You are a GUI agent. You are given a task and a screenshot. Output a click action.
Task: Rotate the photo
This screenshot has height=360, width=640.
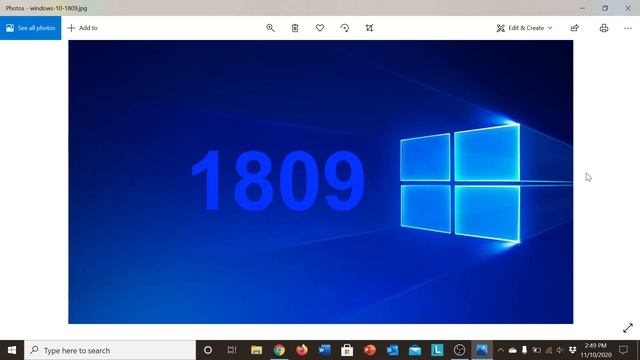[345, 28]
